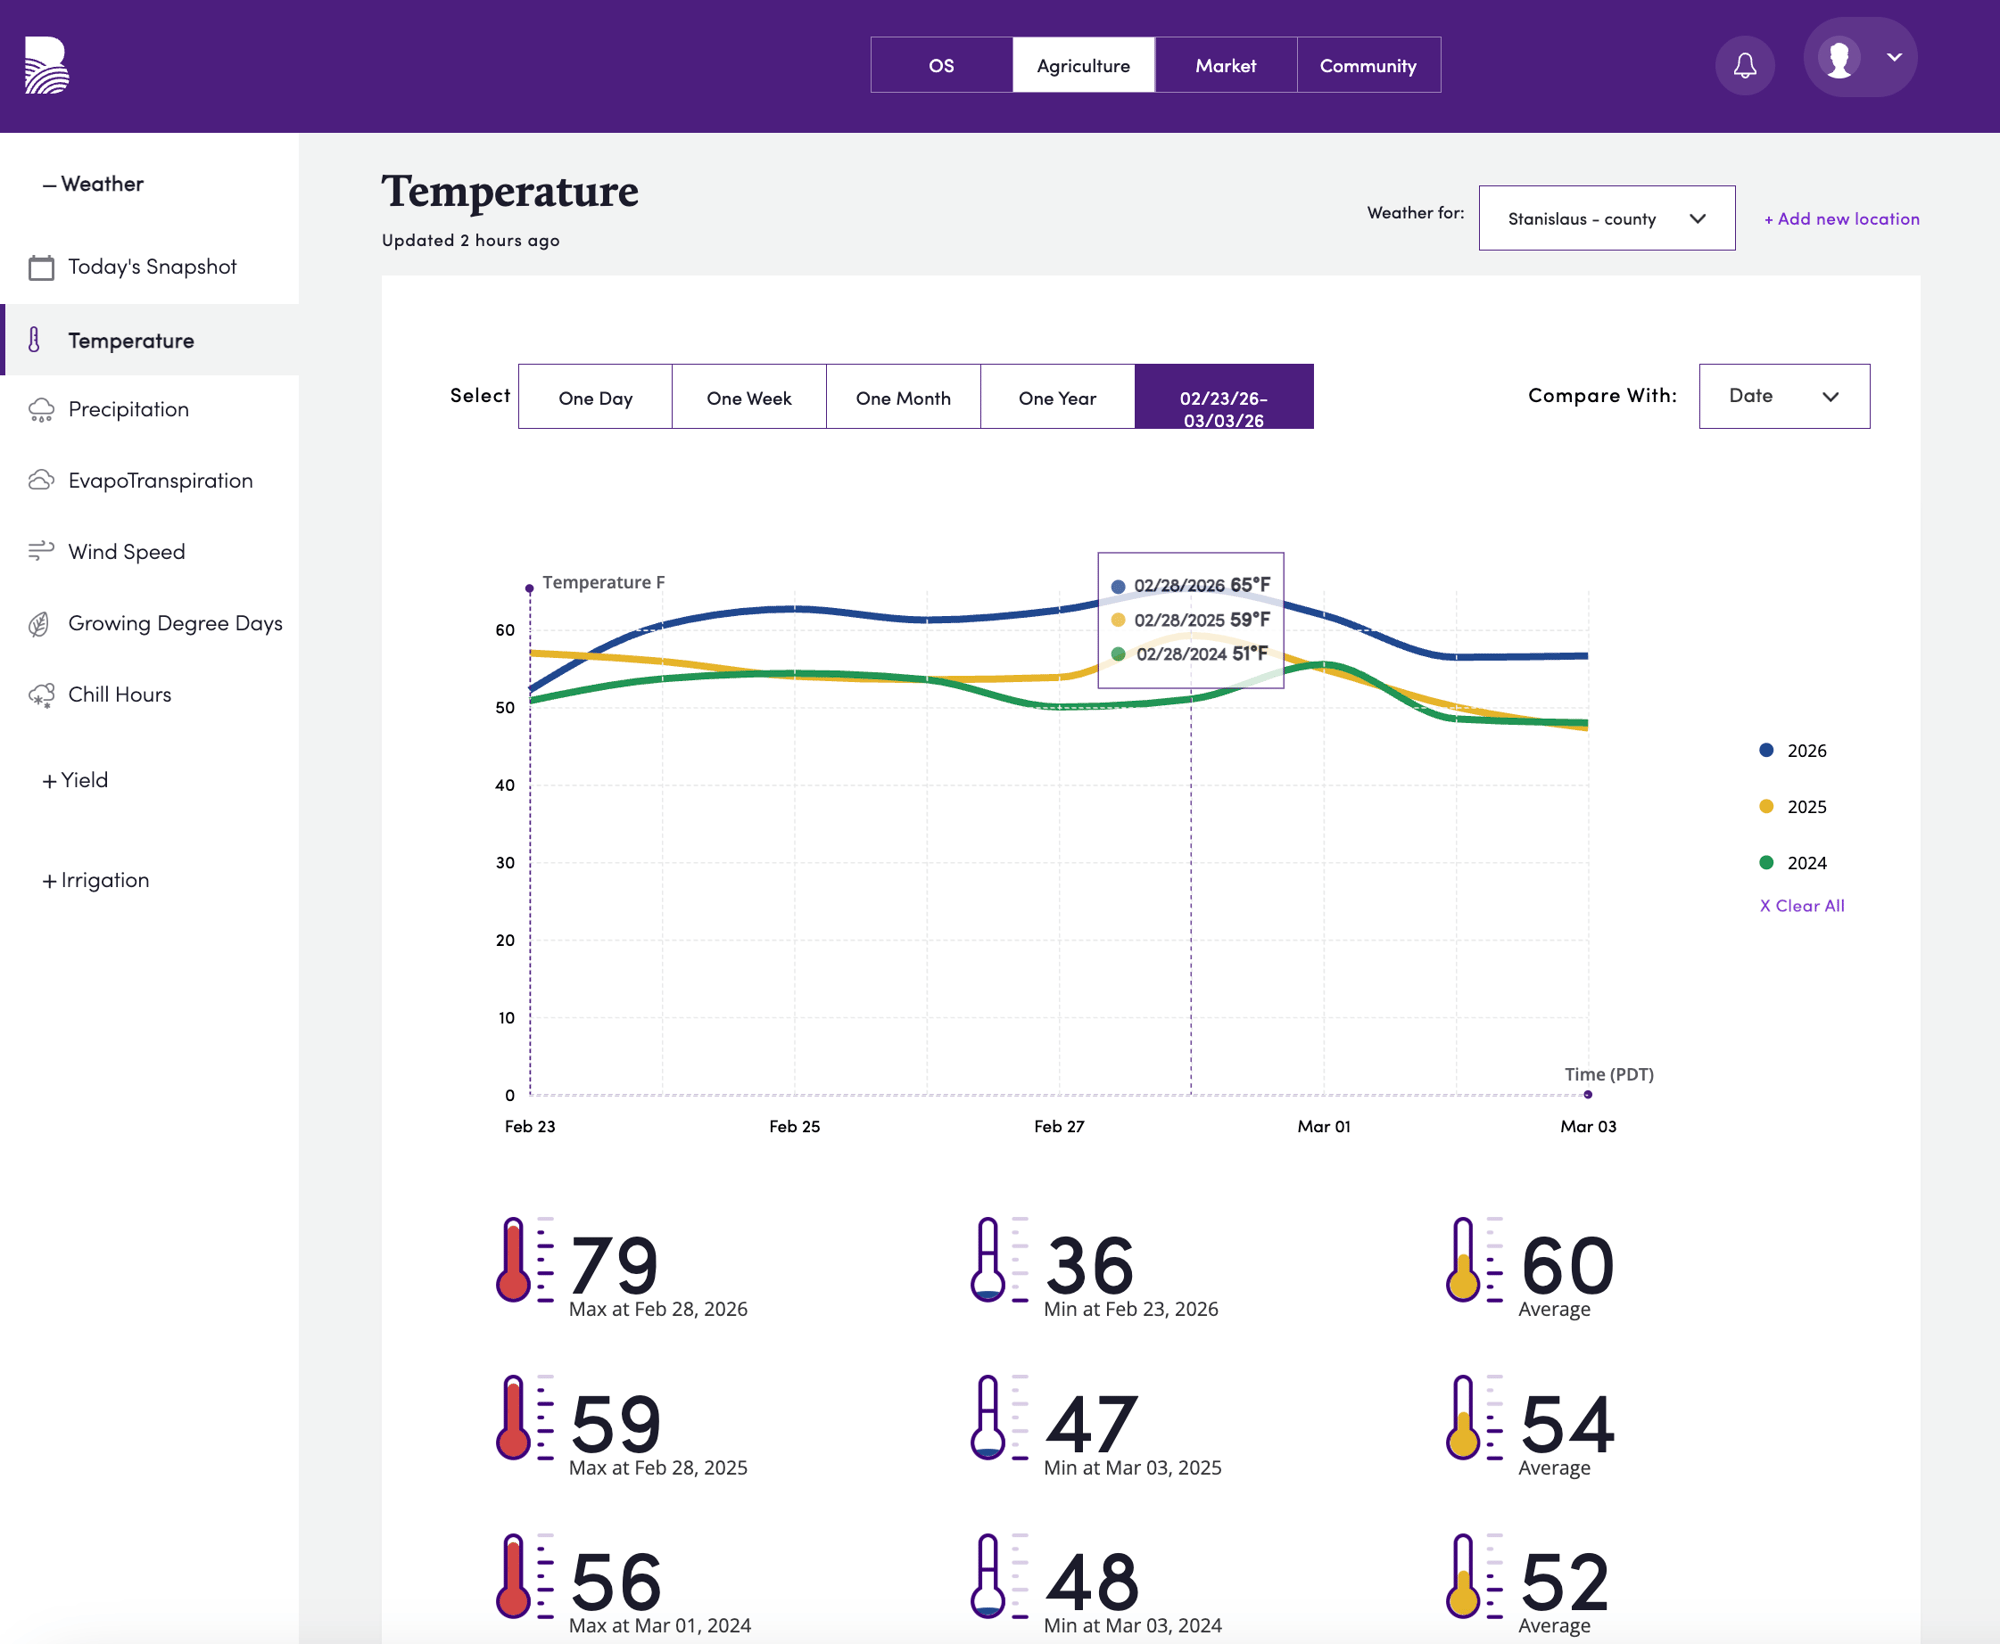
Task: Click the Today's Snapshot calendar icon
Action: (x=41, y=267)
